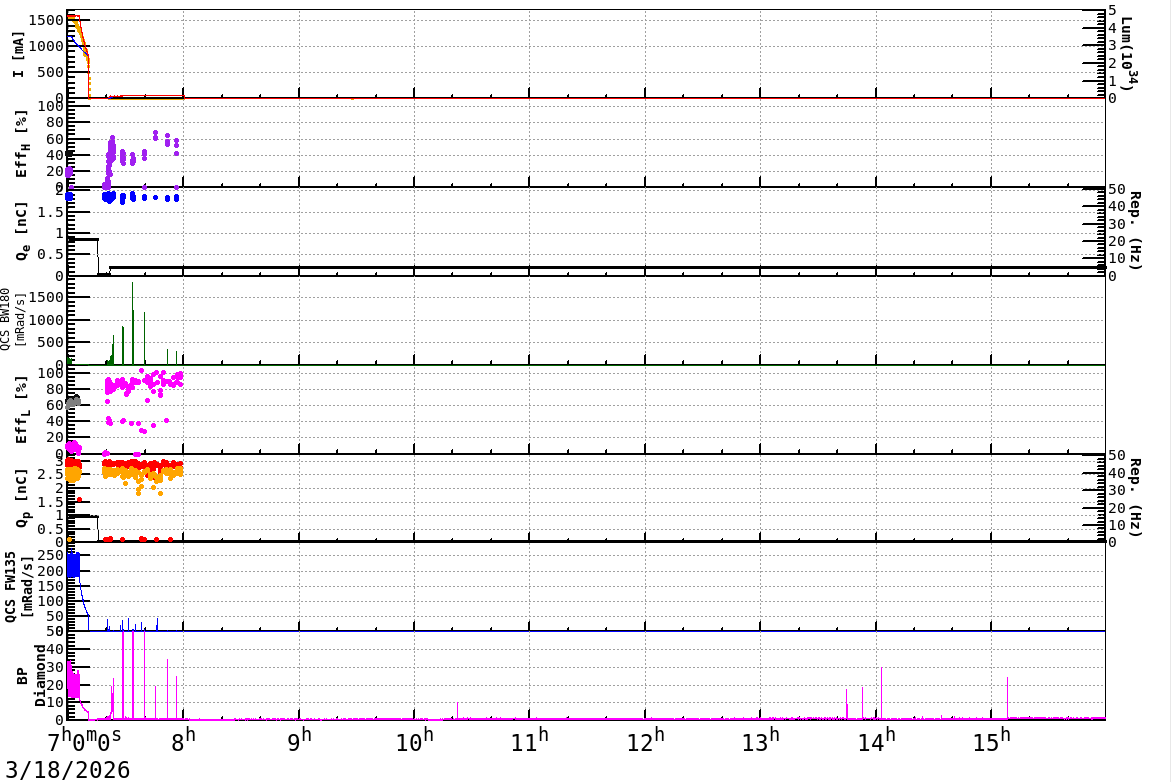Click the 12h time axis label
Screen dimensions: 1172x782
[646, 739]
